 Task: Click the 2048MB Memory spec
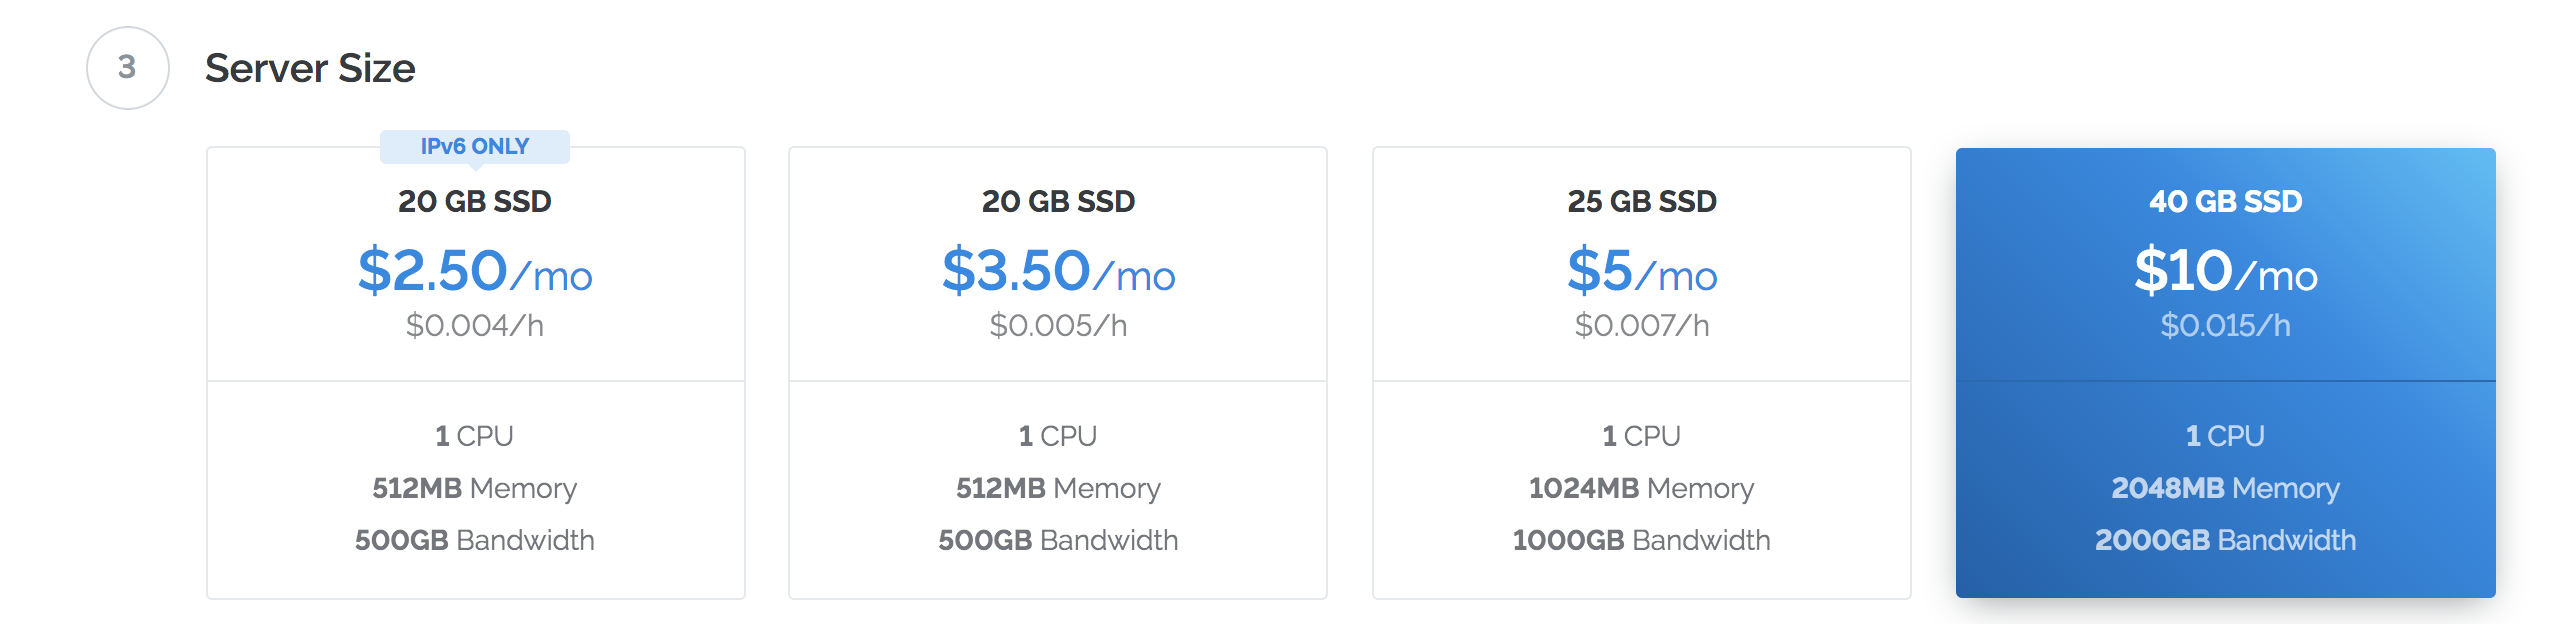2225,488
